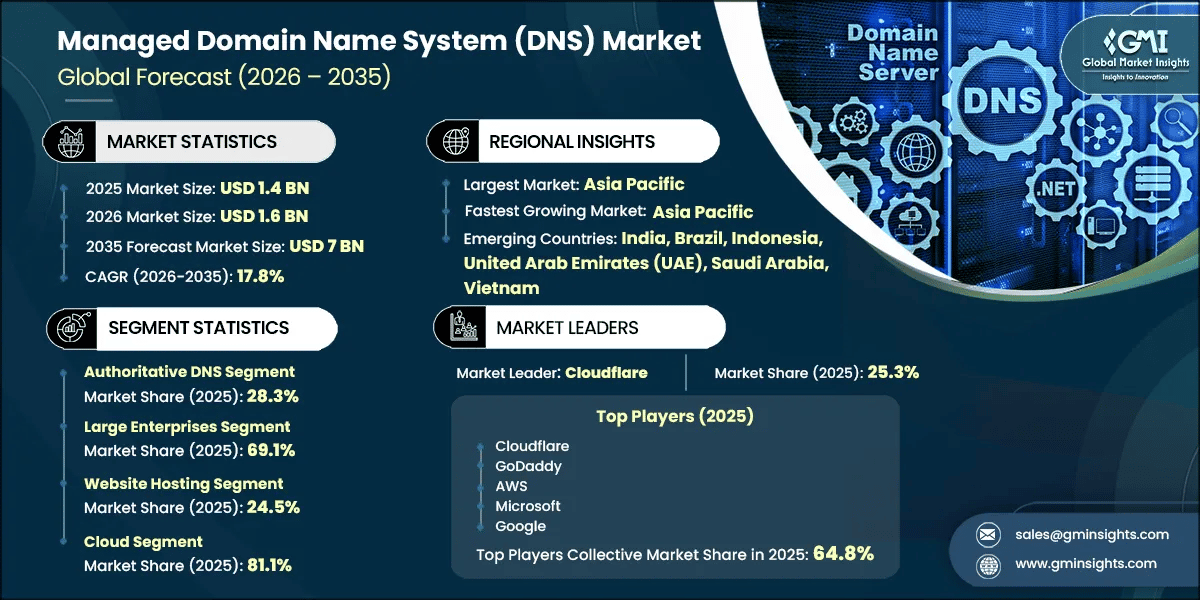
Task: Click Large Enterprises Segment label
Action: (x=189, y=426)
